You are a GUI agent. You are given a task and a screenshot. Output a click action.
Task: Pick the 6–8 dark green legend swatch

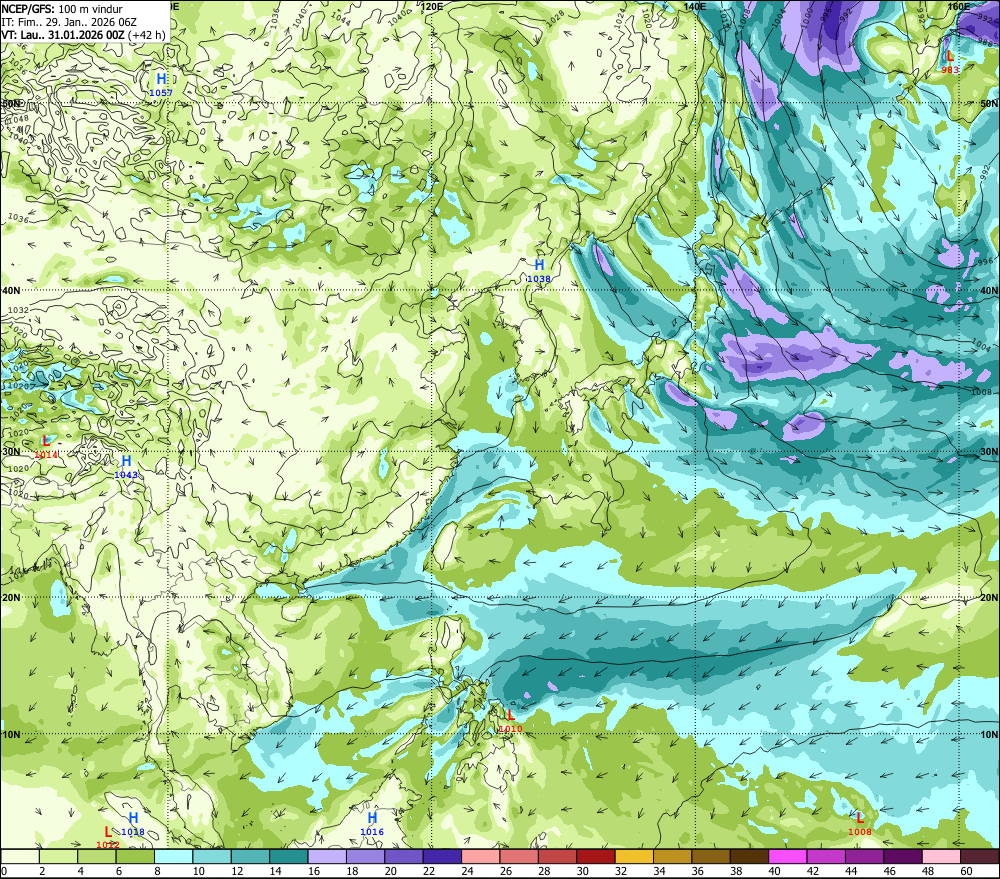[135, 857]
